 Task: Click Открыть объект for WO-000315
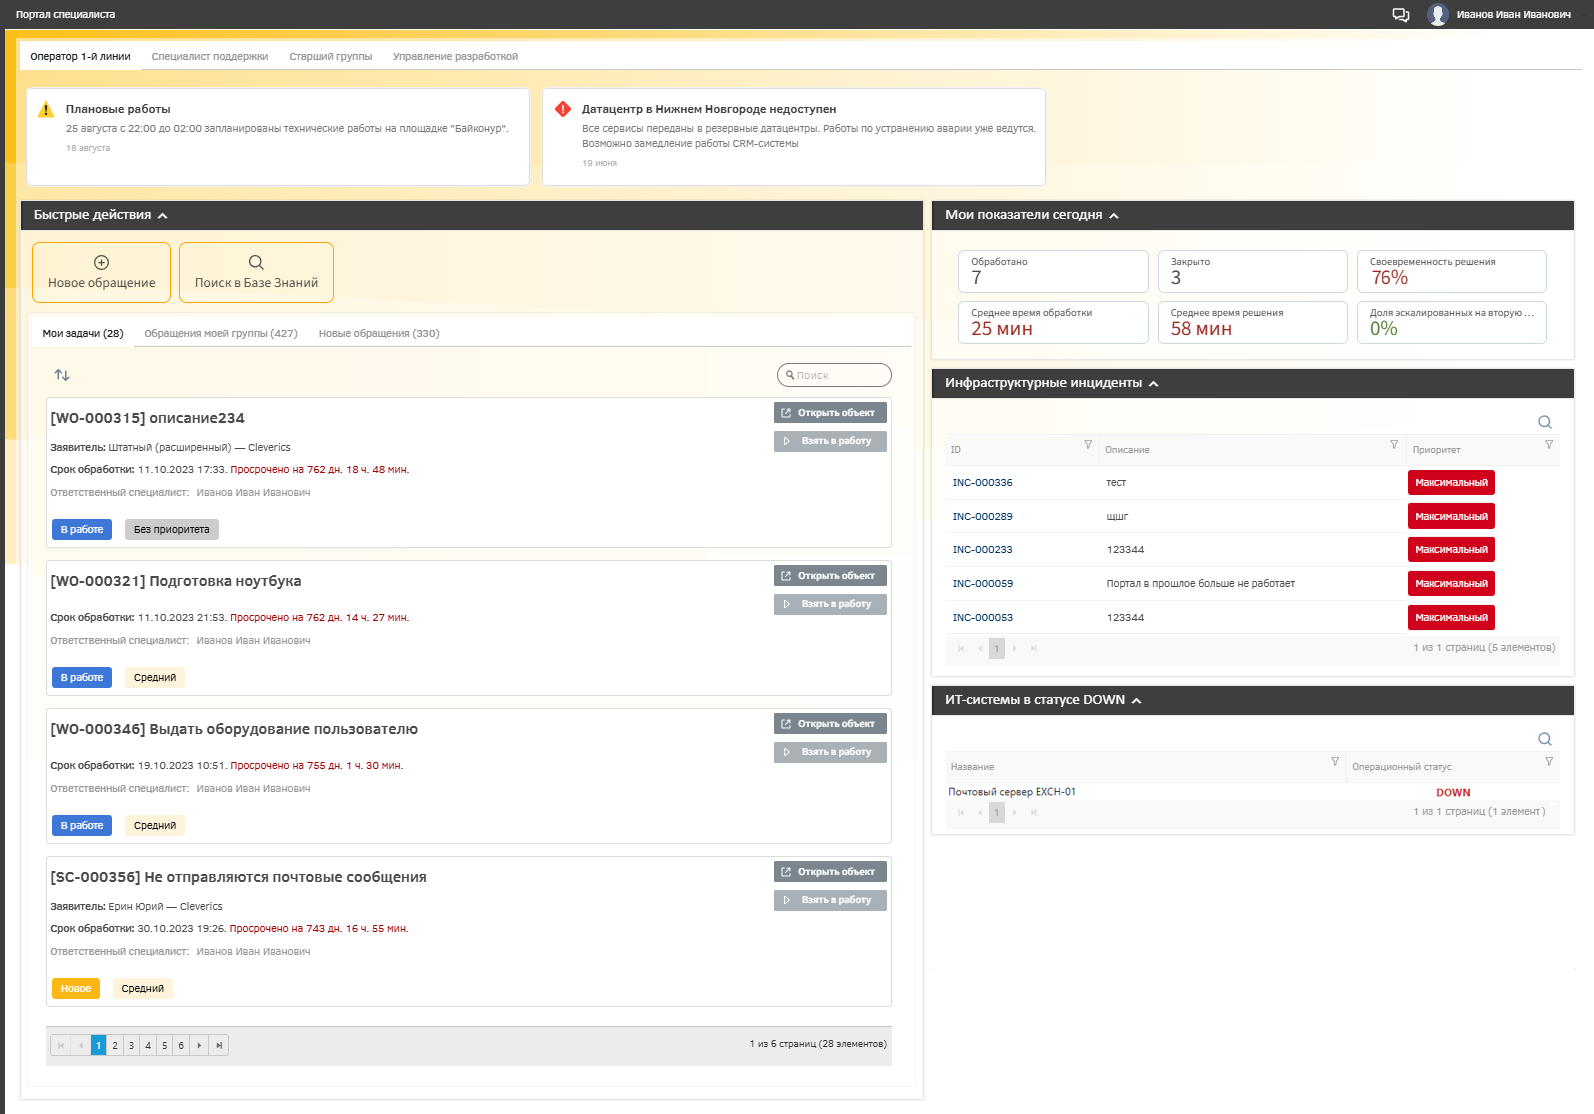[829, 413]
